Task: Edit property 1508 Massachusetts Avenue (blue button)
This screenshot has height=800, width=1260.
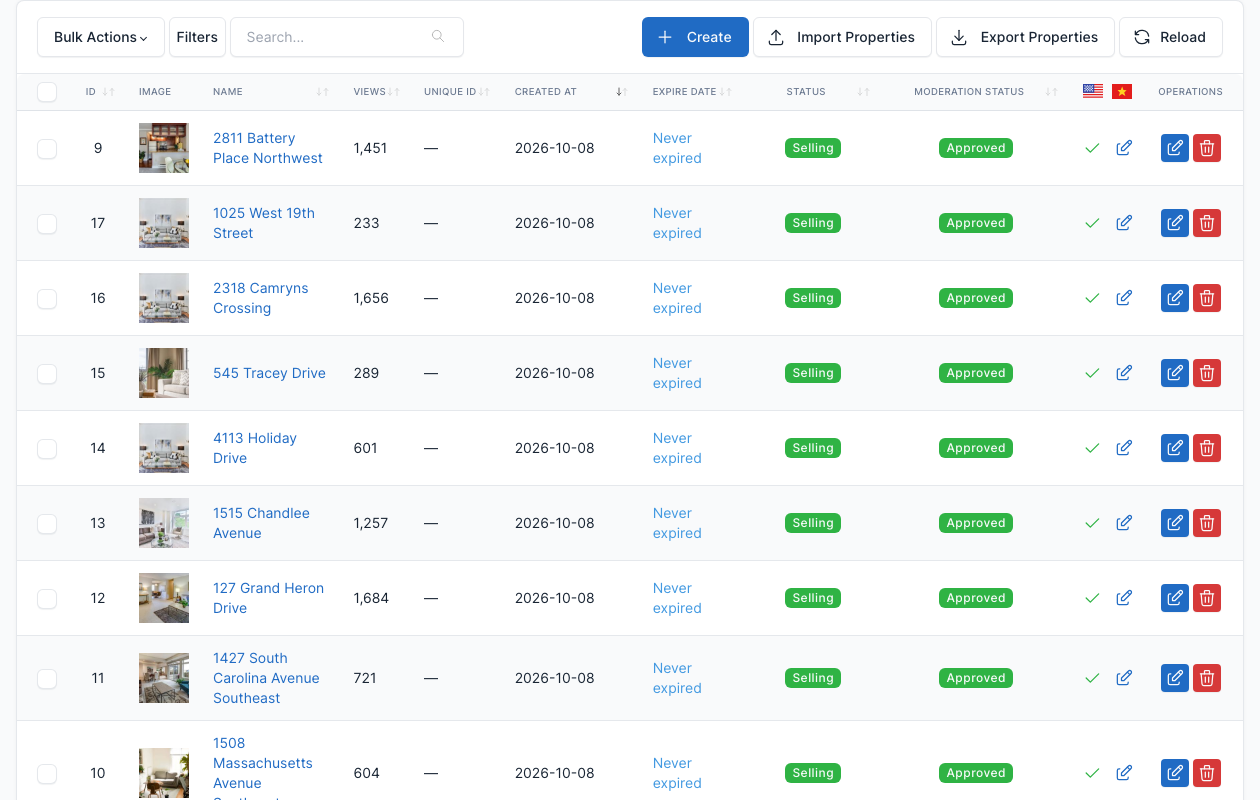Action: tap(1175, 773)
